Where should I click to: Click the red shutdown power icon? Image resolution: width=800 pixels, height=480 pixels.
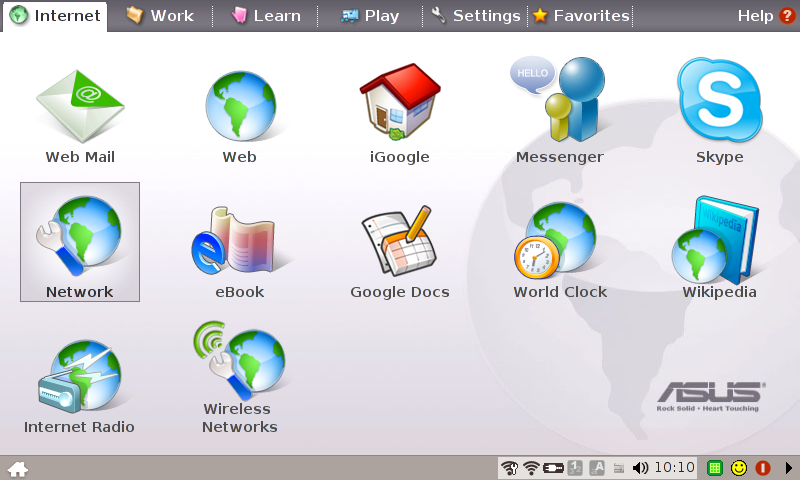763,468
